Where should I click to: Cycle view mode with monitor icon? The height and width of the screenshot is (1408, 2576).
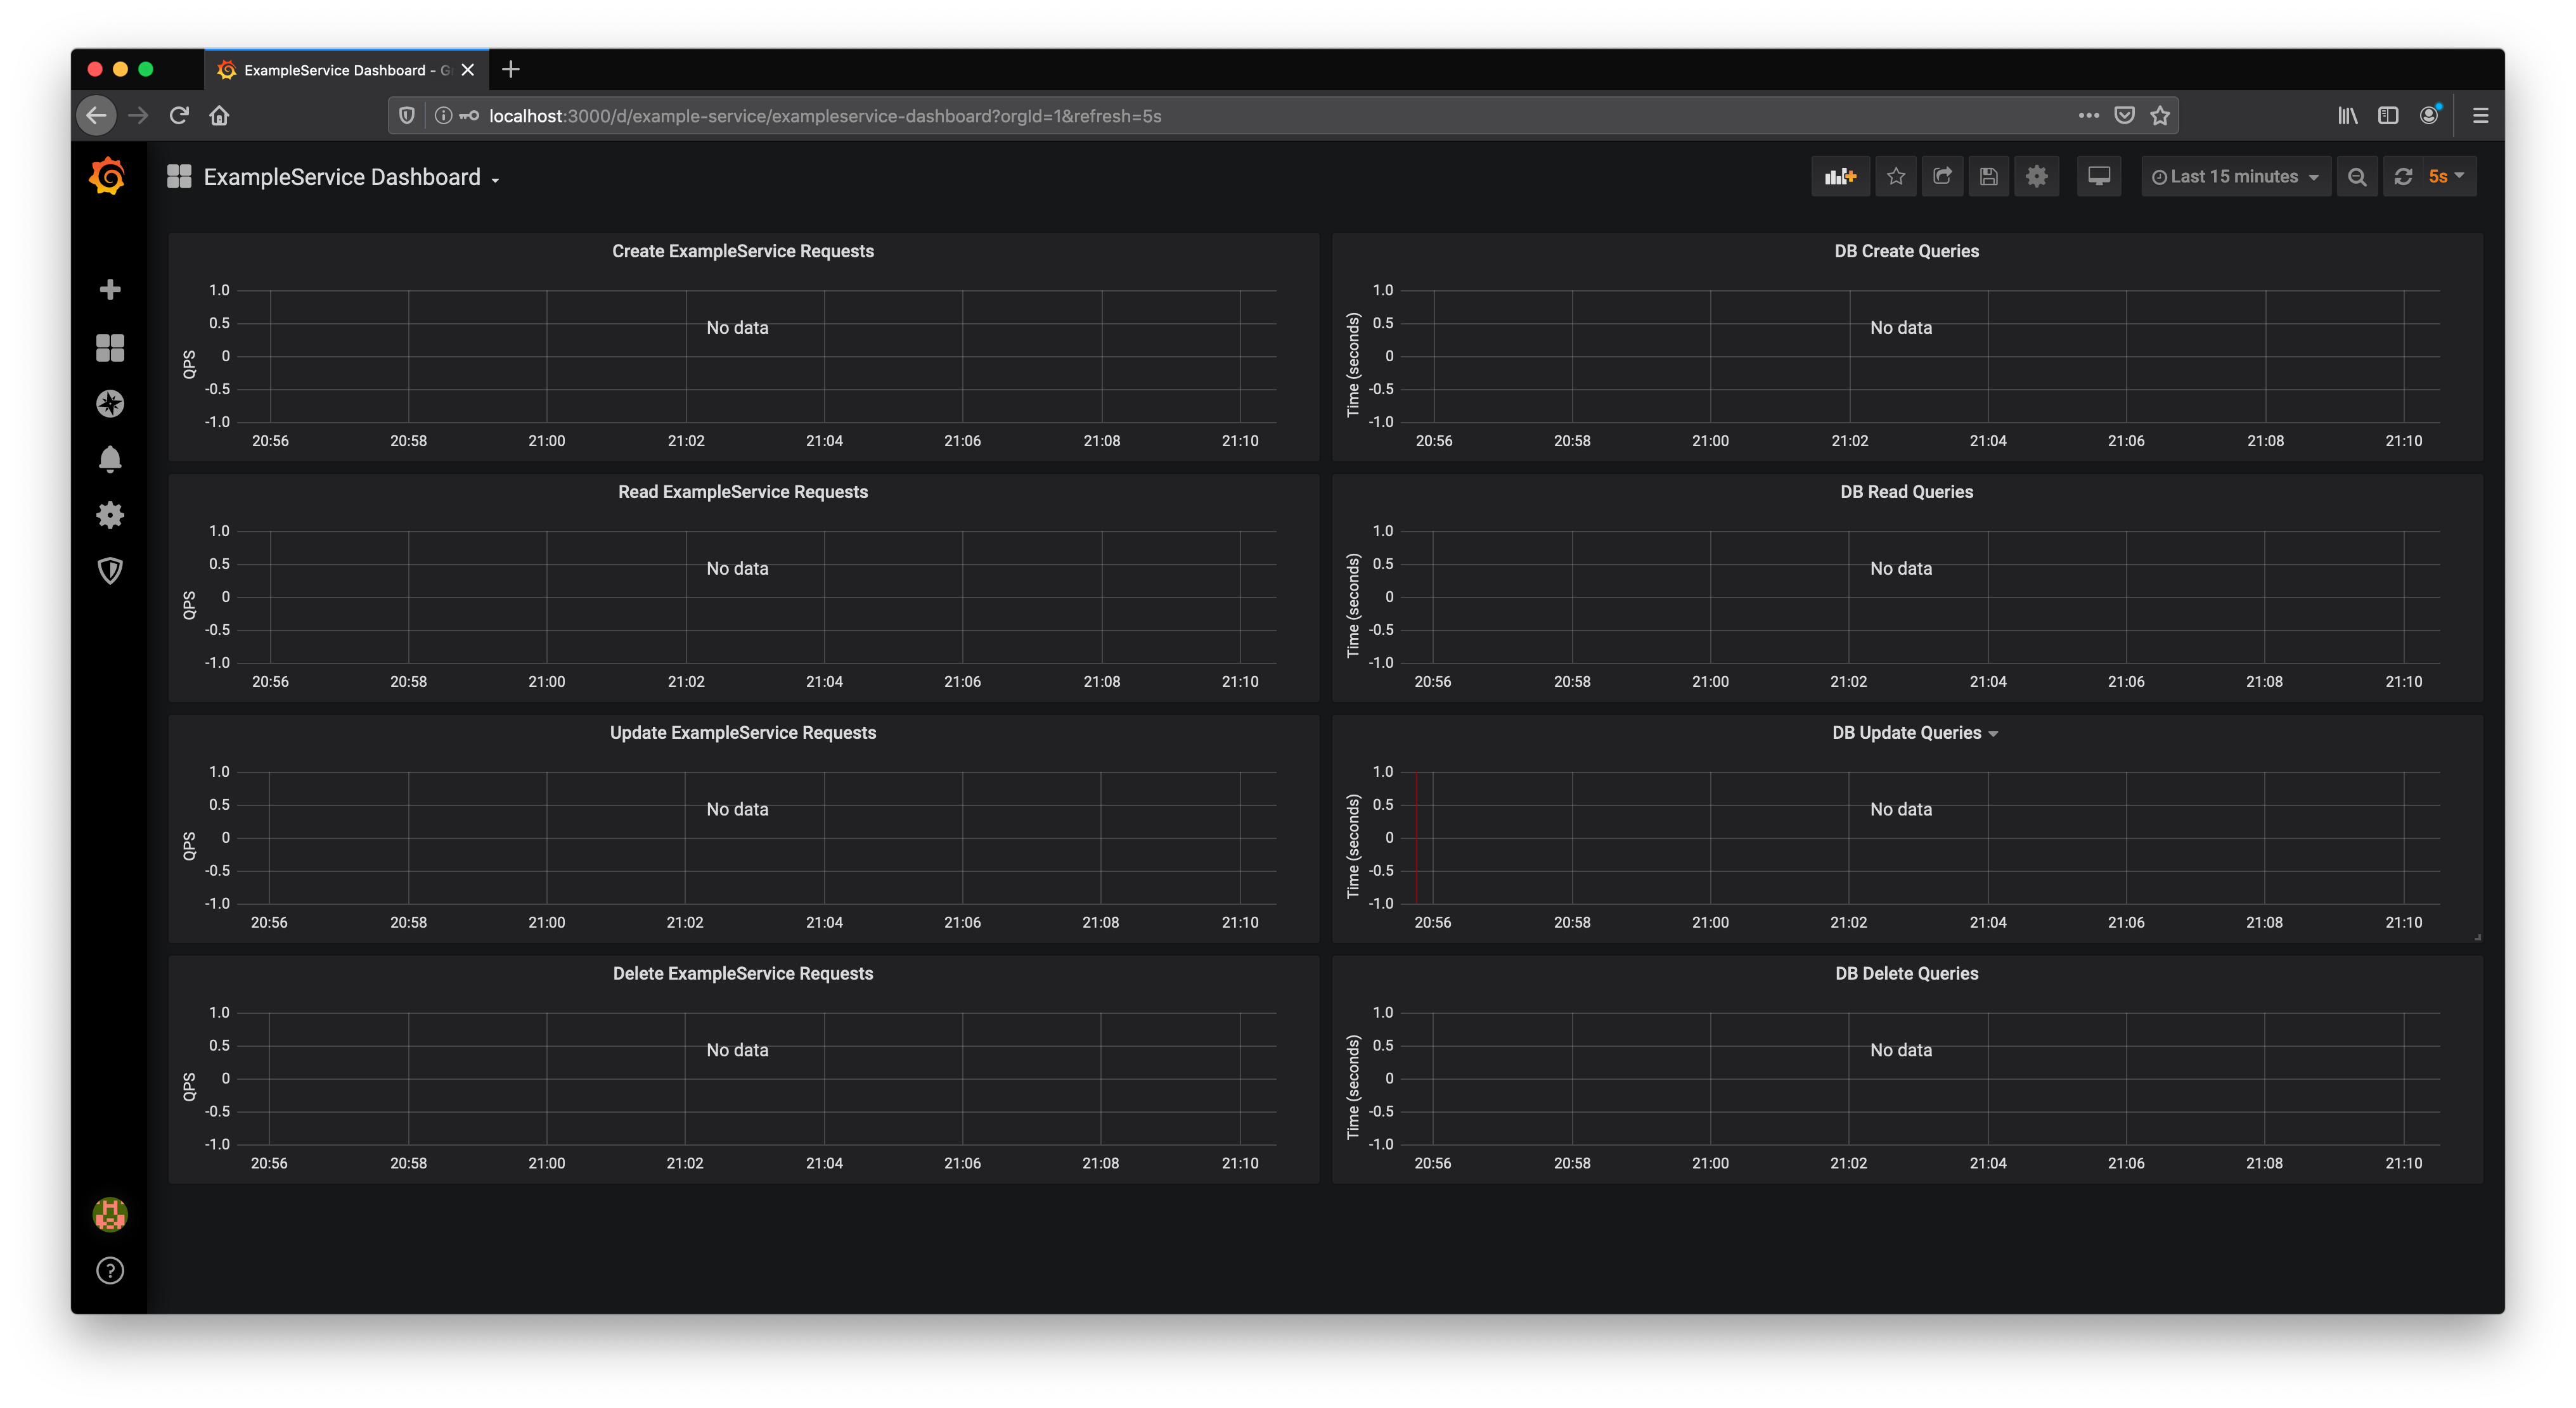pos(2099,177)
